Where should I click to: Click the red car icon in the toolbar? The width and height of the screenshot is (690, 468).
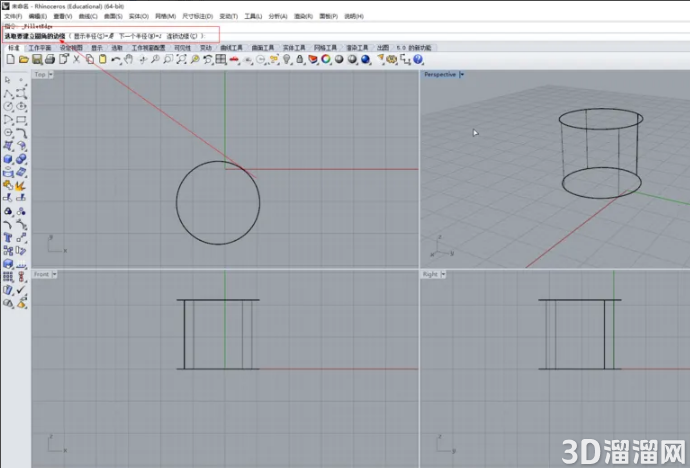coord(234,59)
